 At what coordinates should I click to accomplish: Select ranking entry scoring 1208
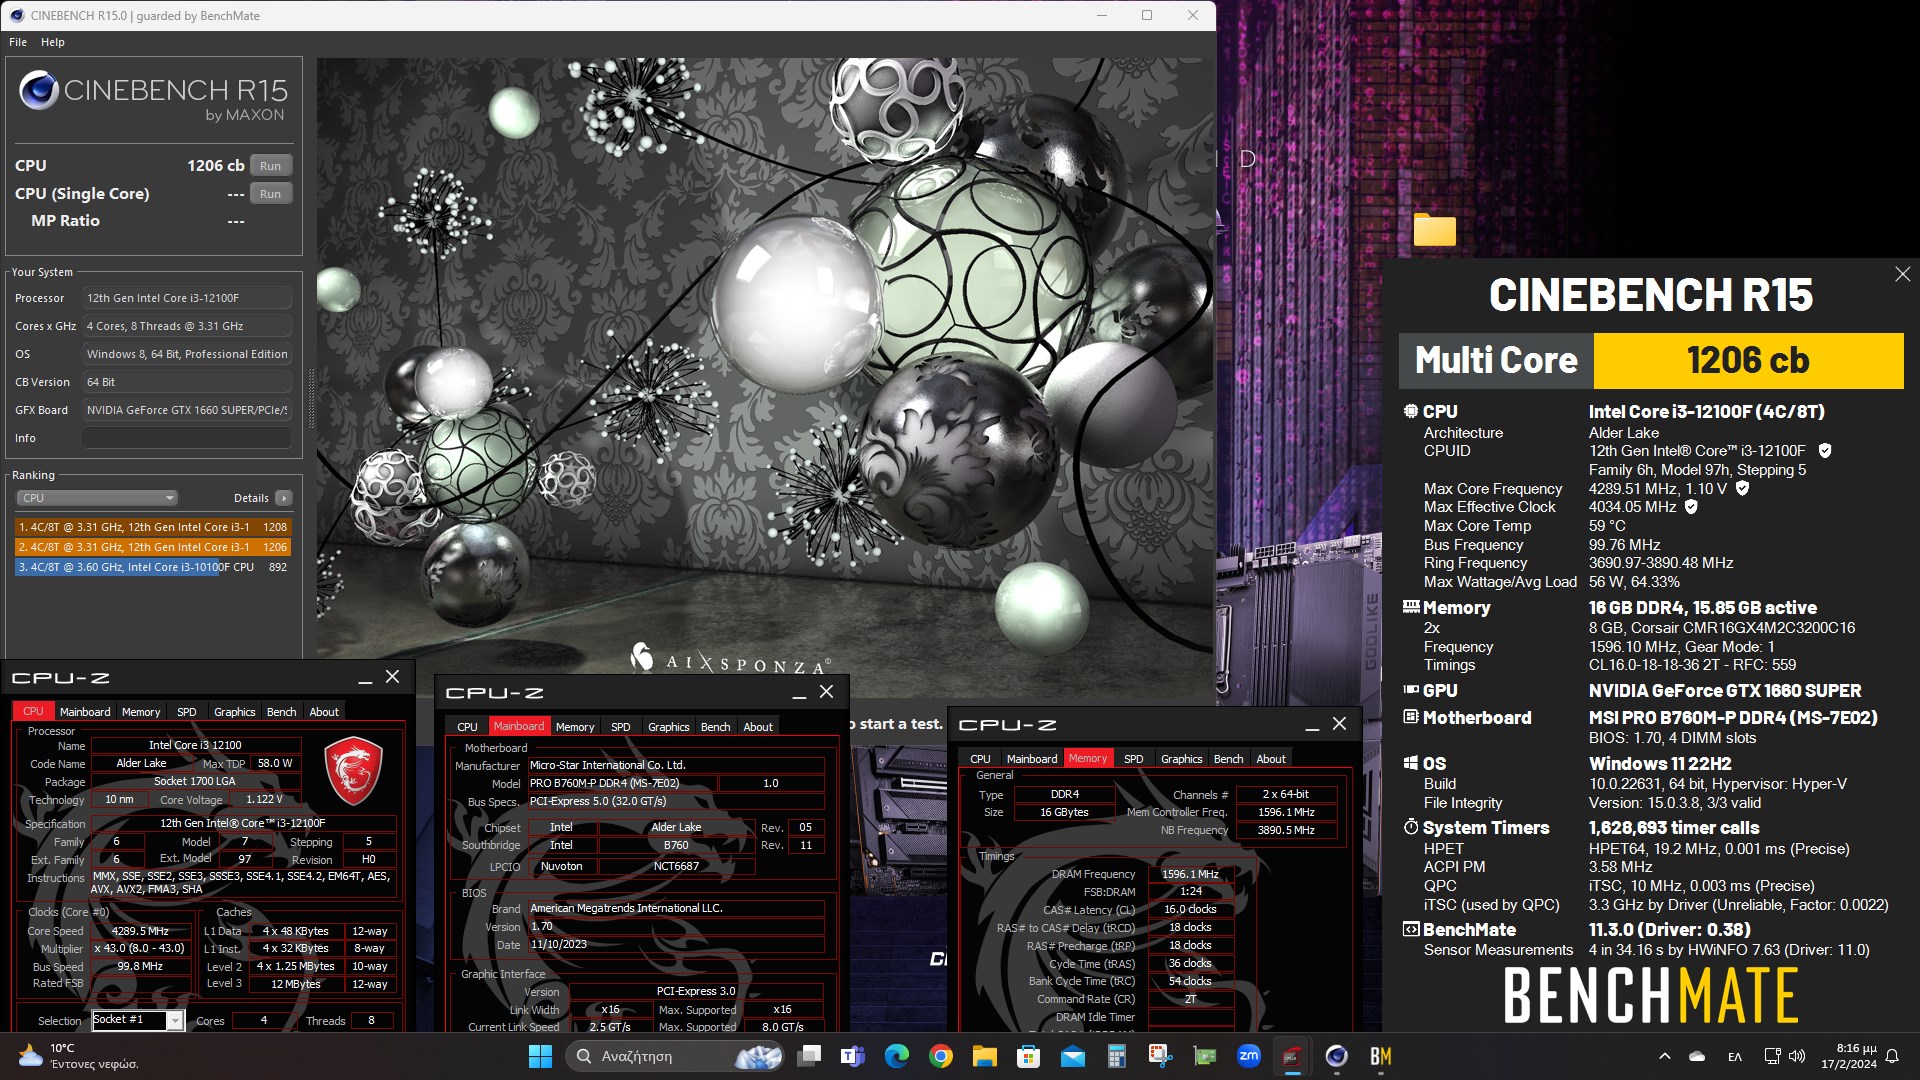tap(153, 527)
